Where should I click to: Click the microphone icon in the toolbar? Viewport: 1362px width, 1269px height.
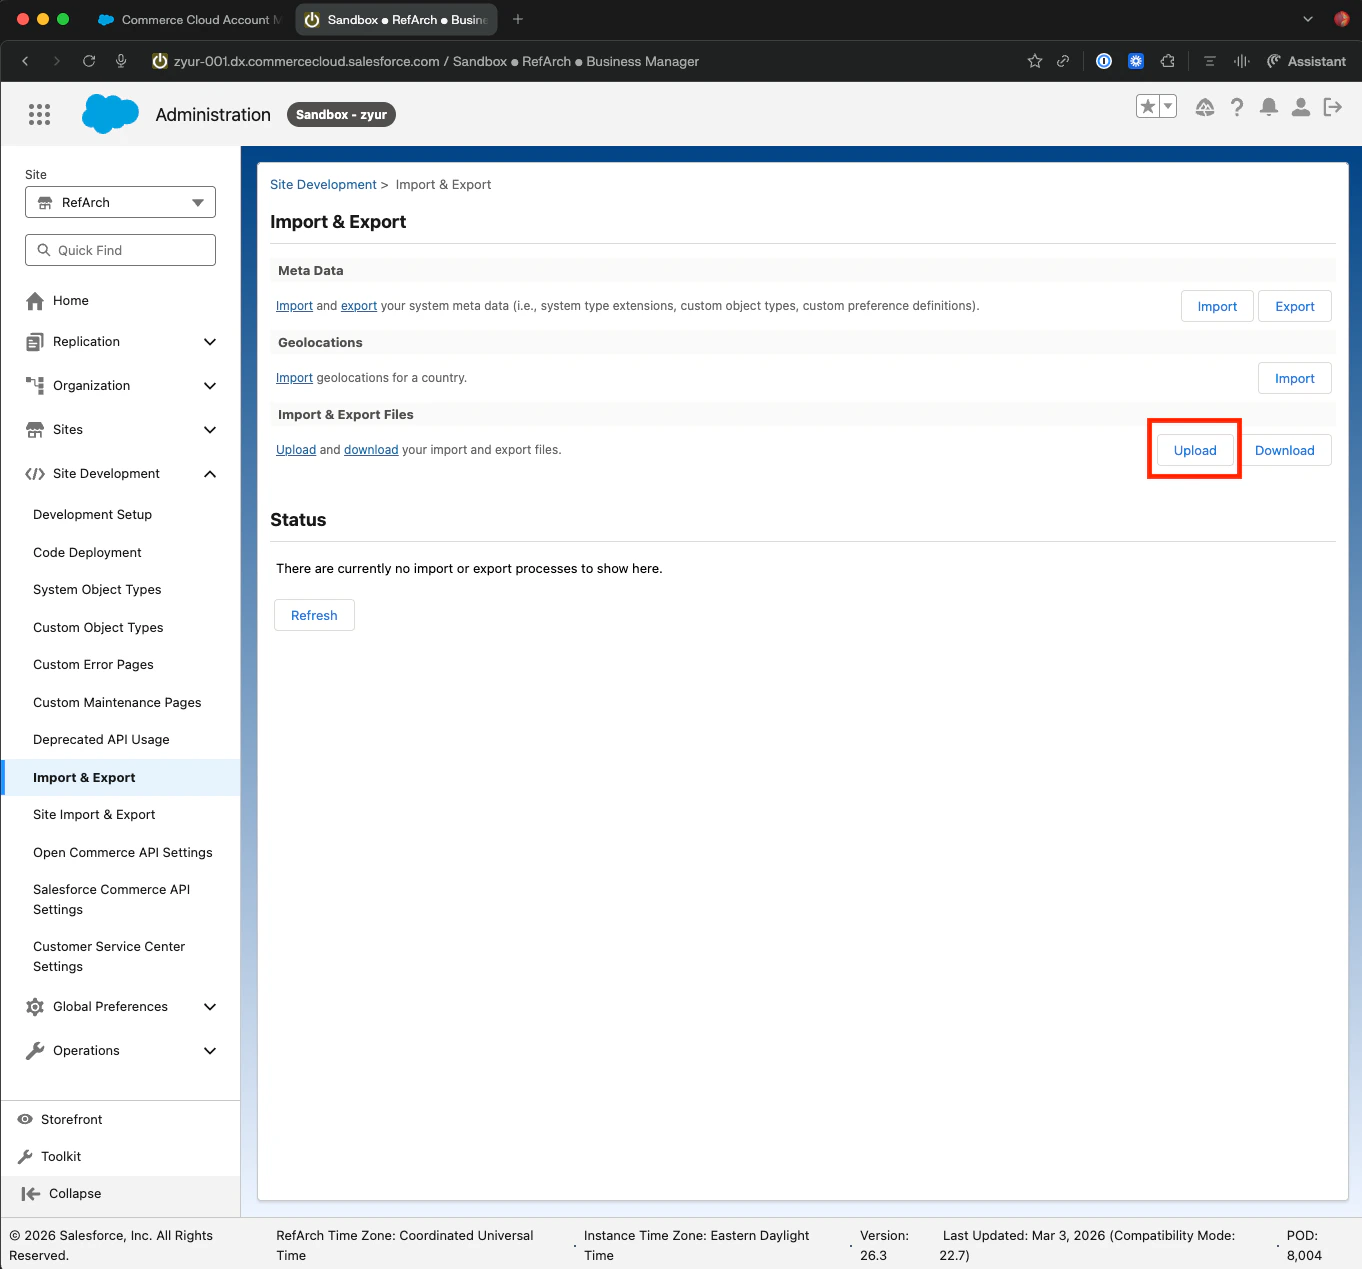point(121,61)
